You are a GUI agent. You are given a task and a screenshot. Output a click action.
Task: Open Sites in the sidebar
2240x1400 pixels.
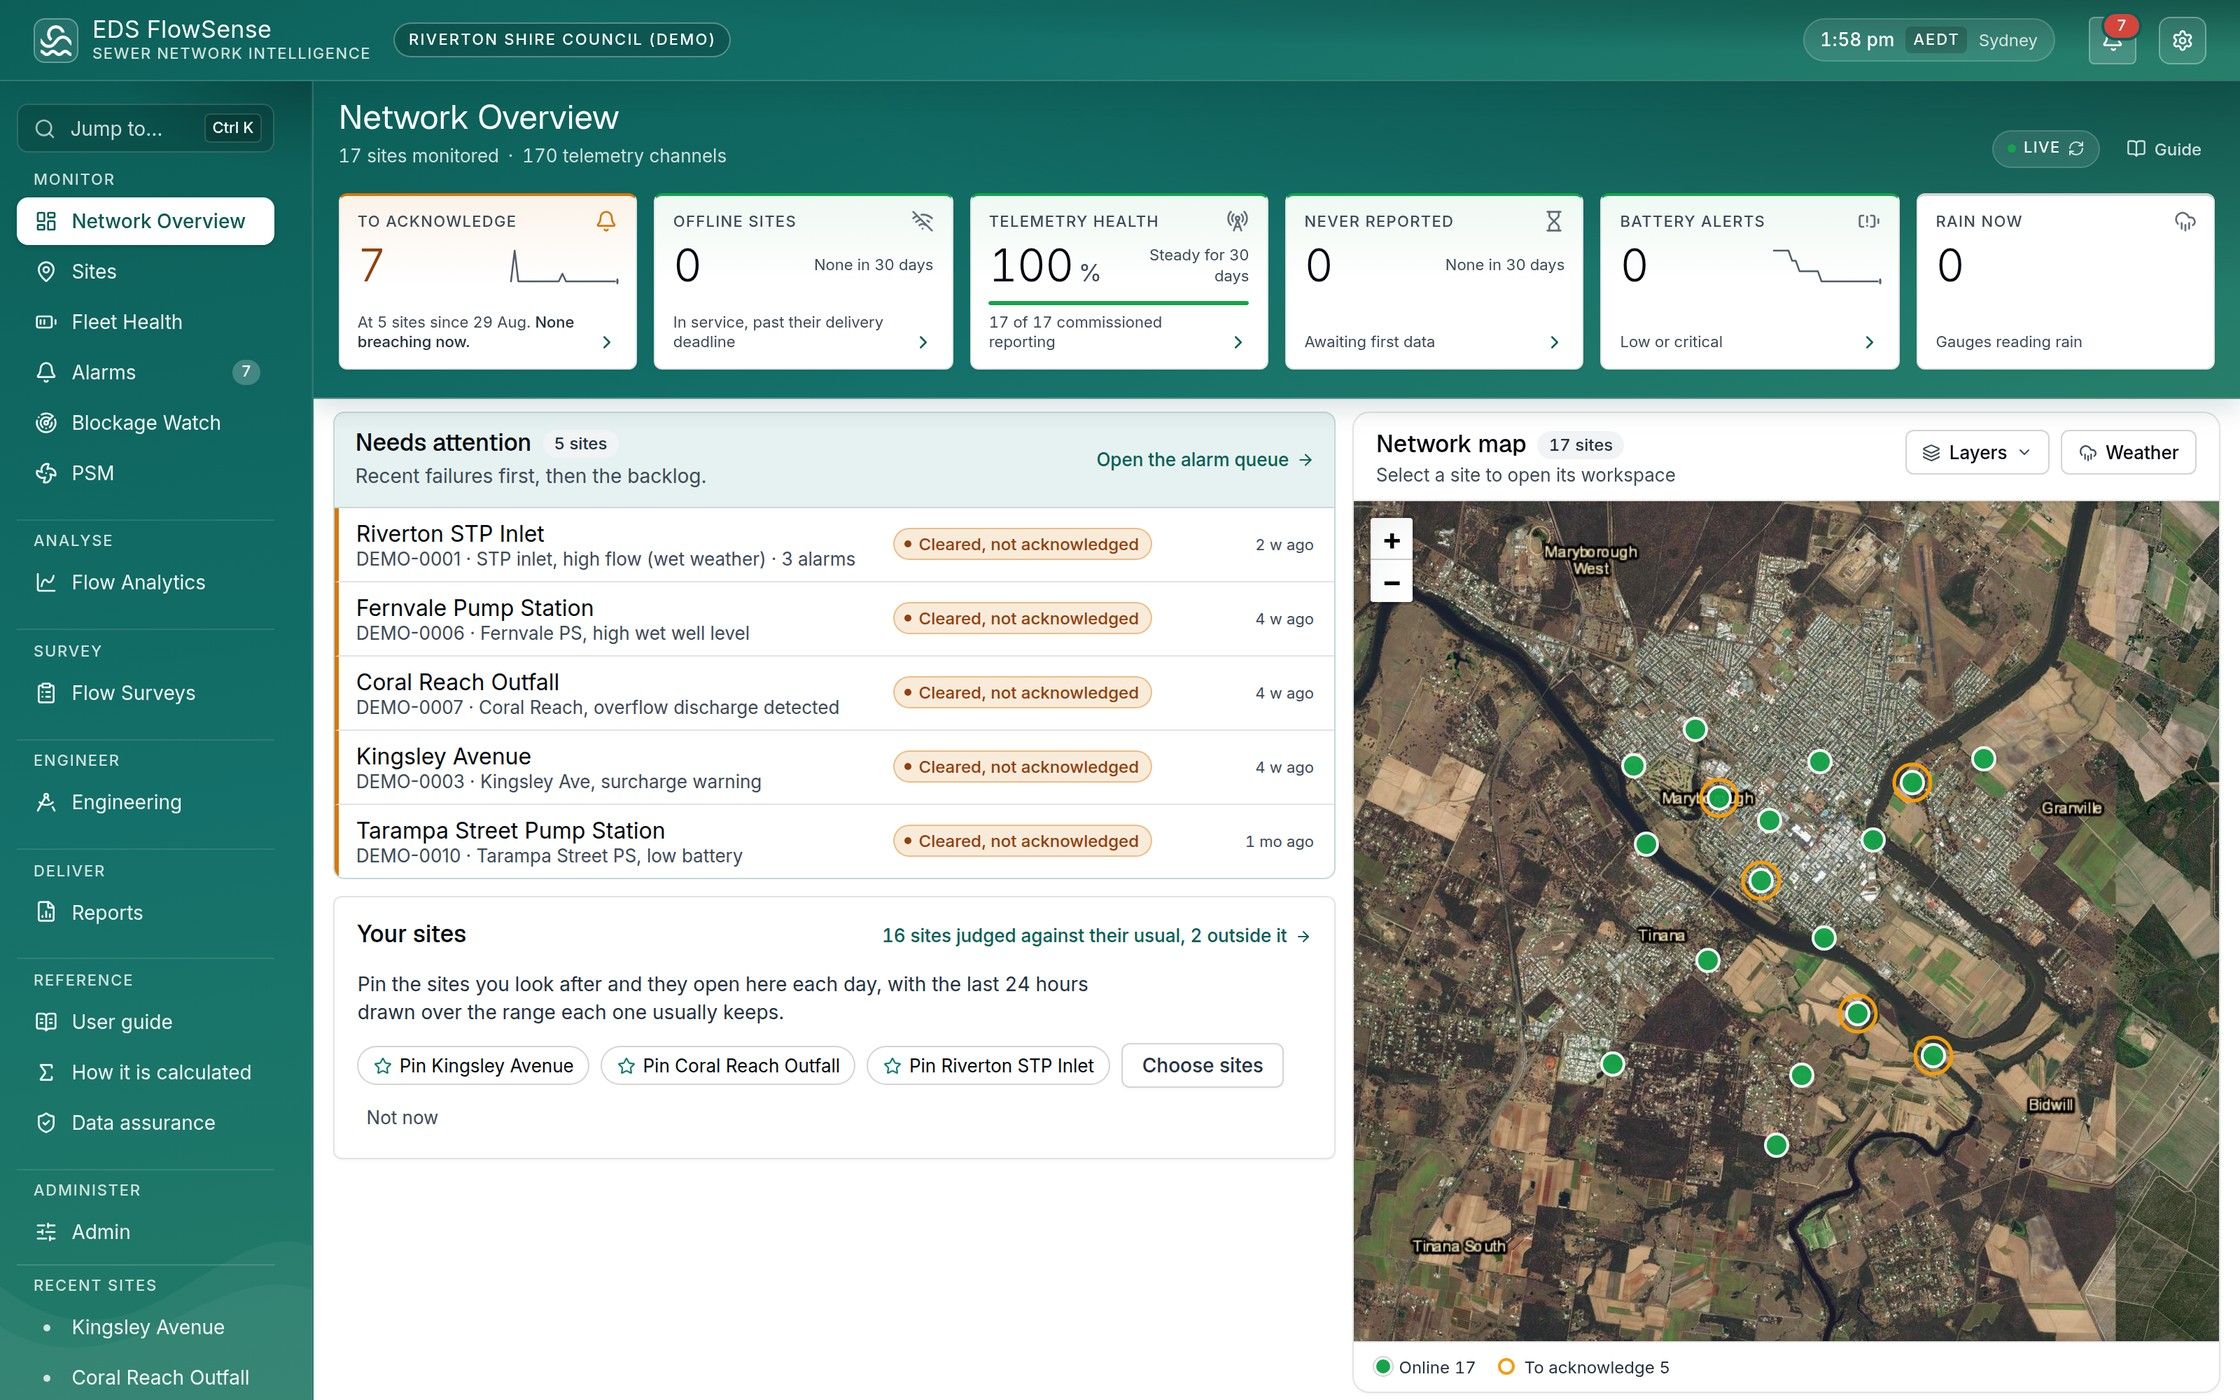pyautogui.click(x=145, y=271)
